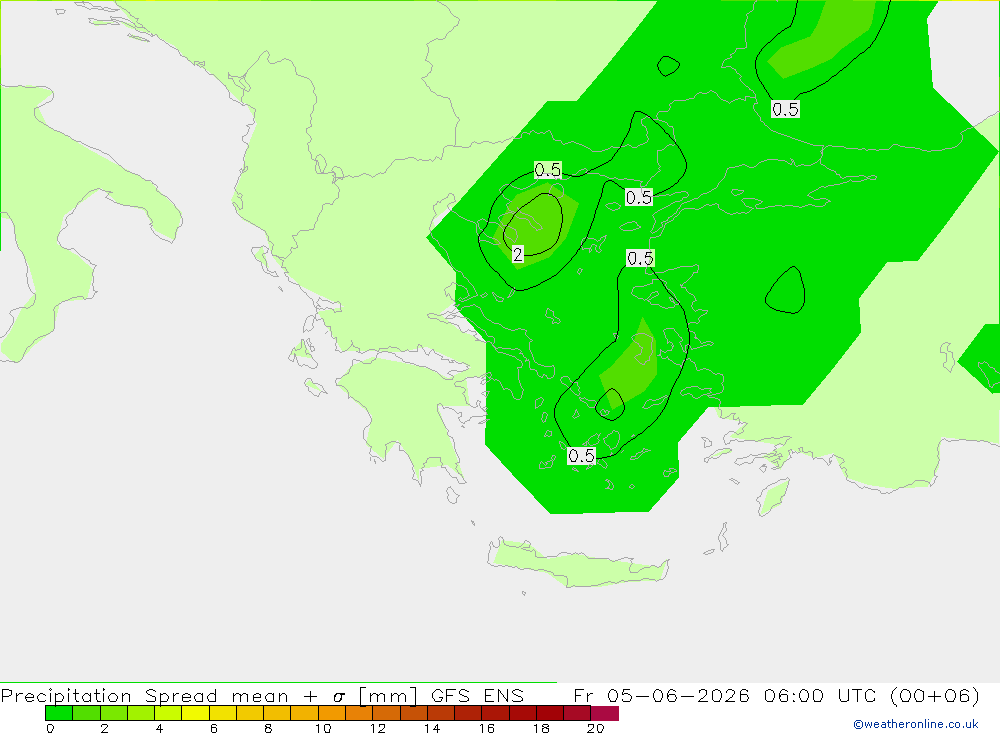This screenshot has height=733, width=1000.
Task: Click the ENS label in the caption
Action: coord(503,695)
